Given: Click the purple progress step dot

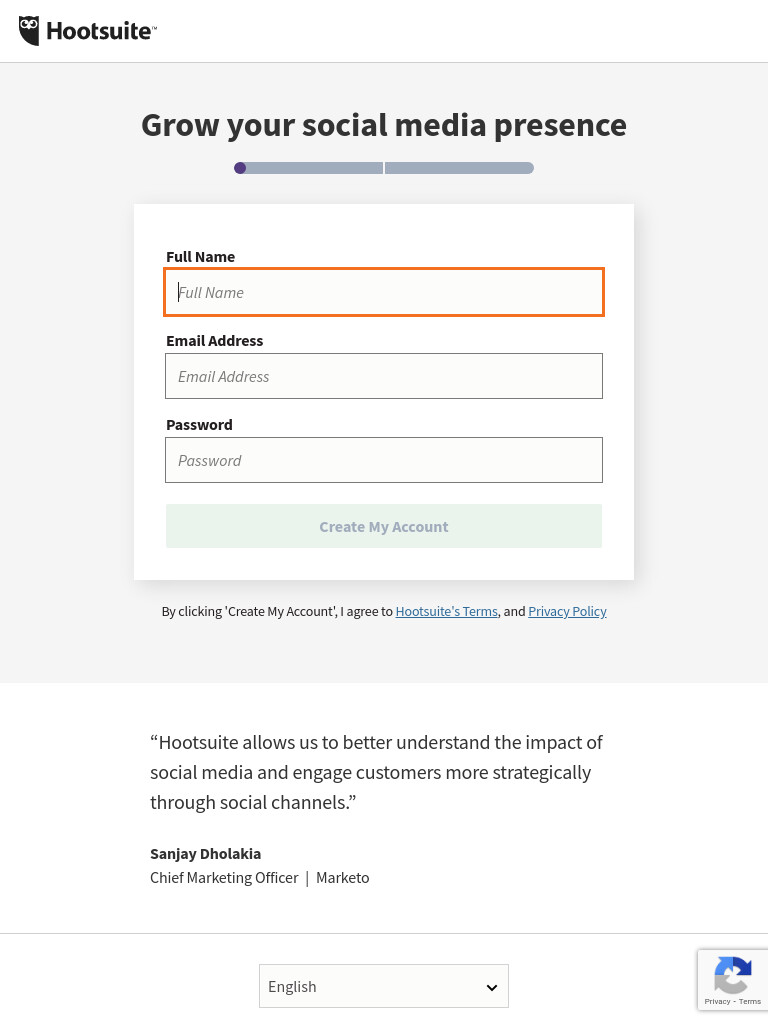Looking at the screenshot, I should (240, 168).
